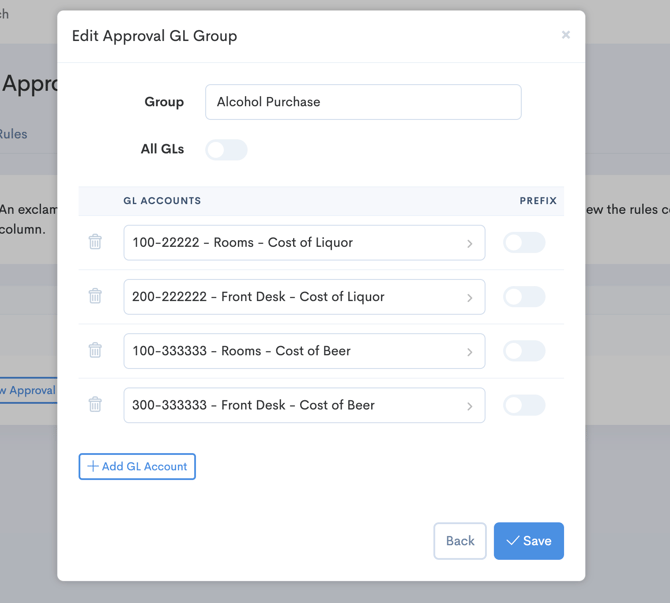
Task: Delete the 100-22222 Rooms Cost of Liquor row
Action: click(95, 242)
